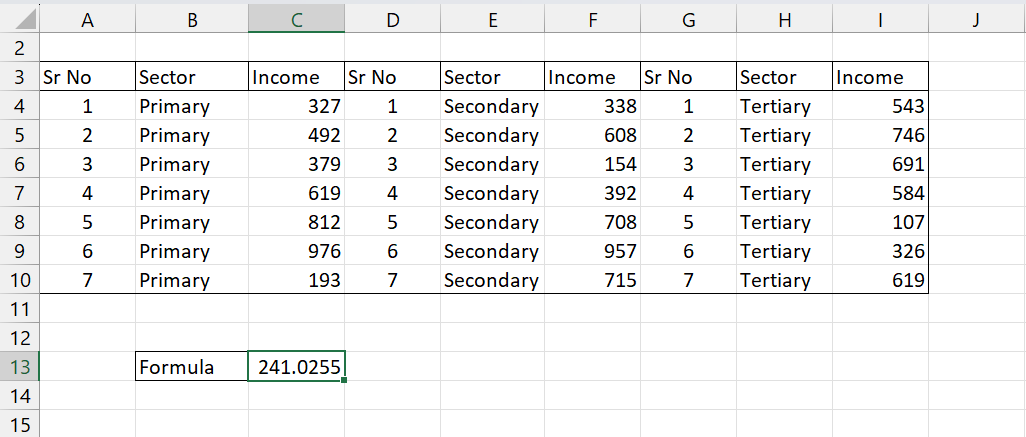Viewport: 1026px width, 437px height.
Task: Click the Sr No header in column A
Action: (87, 77)
